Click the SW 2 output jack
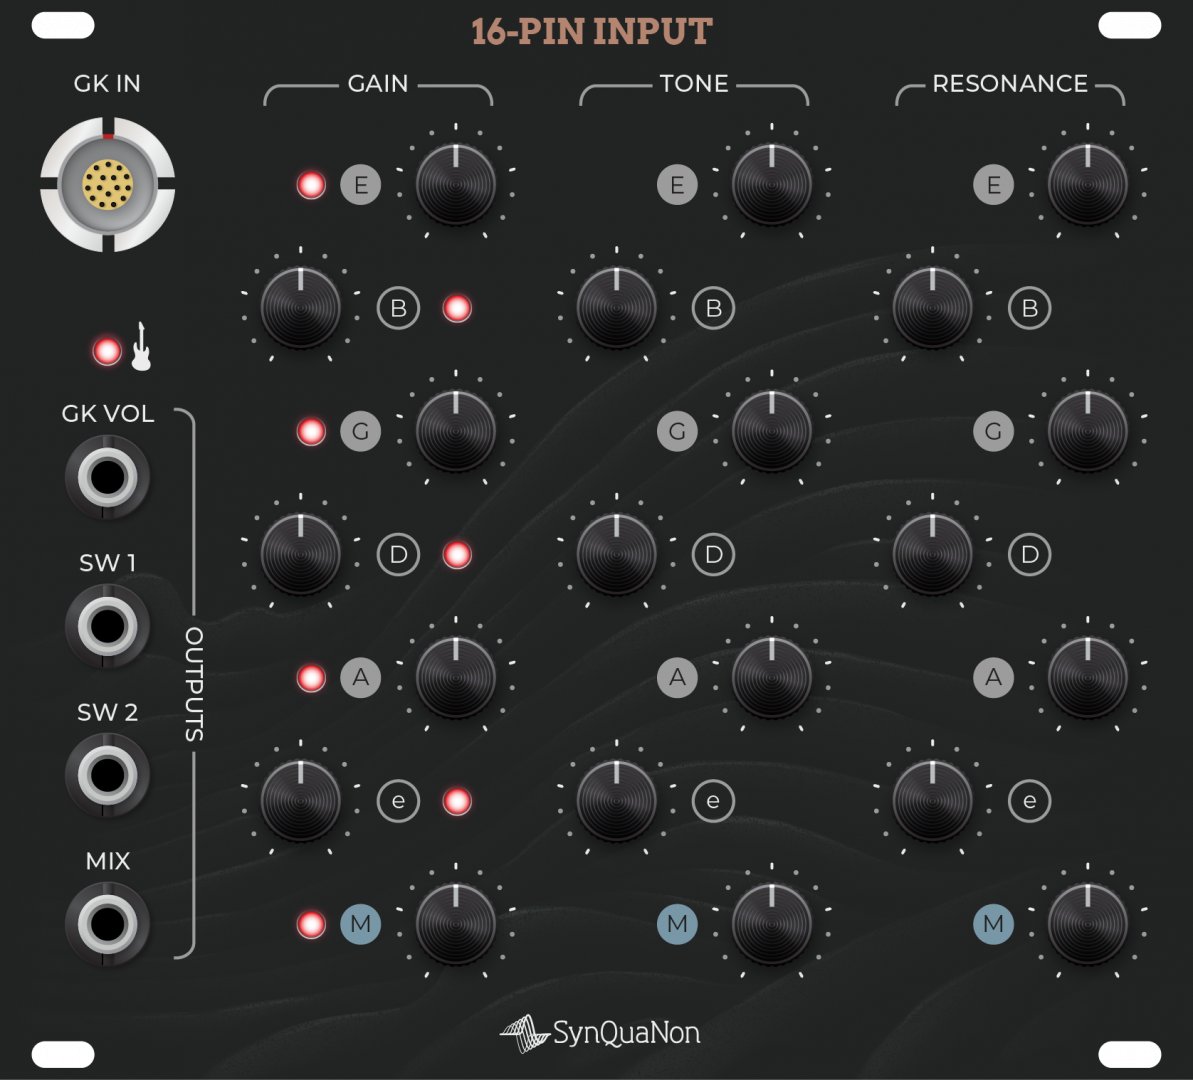1193x1080 pixels. coord(107,775)
